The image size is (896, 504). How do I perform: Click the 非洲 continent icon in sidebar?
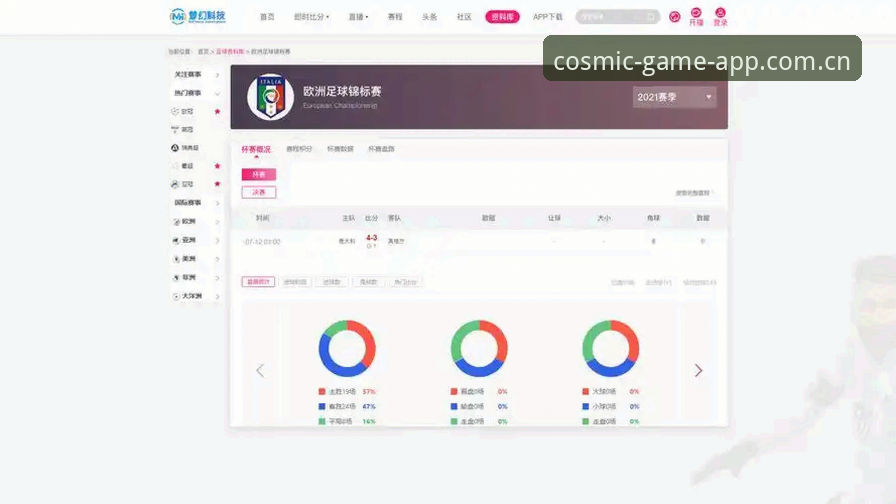coord(176,278)
